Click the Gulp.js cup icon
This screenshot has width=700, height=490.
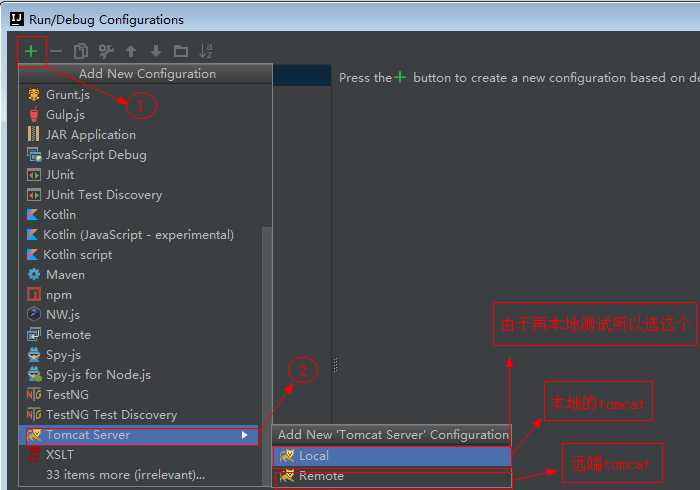click(x=33, y=115)
